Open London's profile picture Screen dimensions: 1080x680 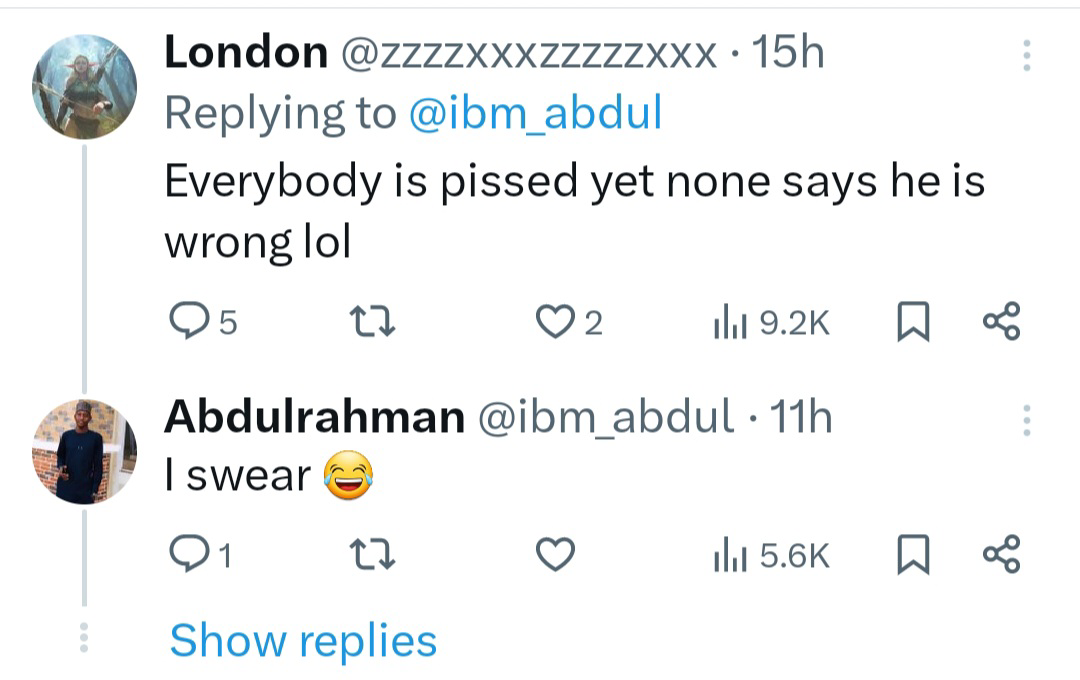click(84, 86)
